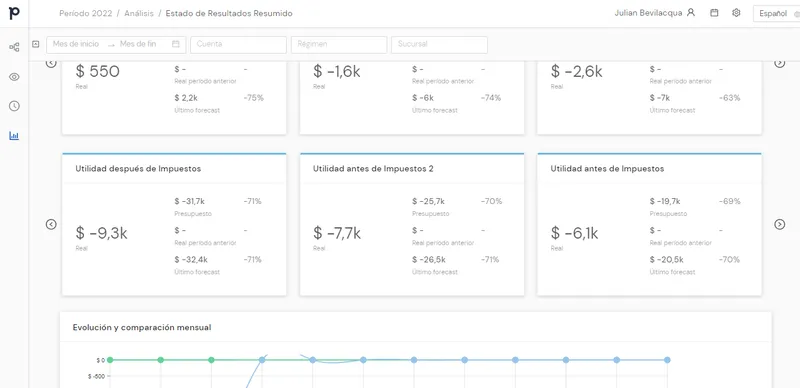Click the $ -20,5k Último forecast value
Screen dimensions: 800x388
click(666, 260)
